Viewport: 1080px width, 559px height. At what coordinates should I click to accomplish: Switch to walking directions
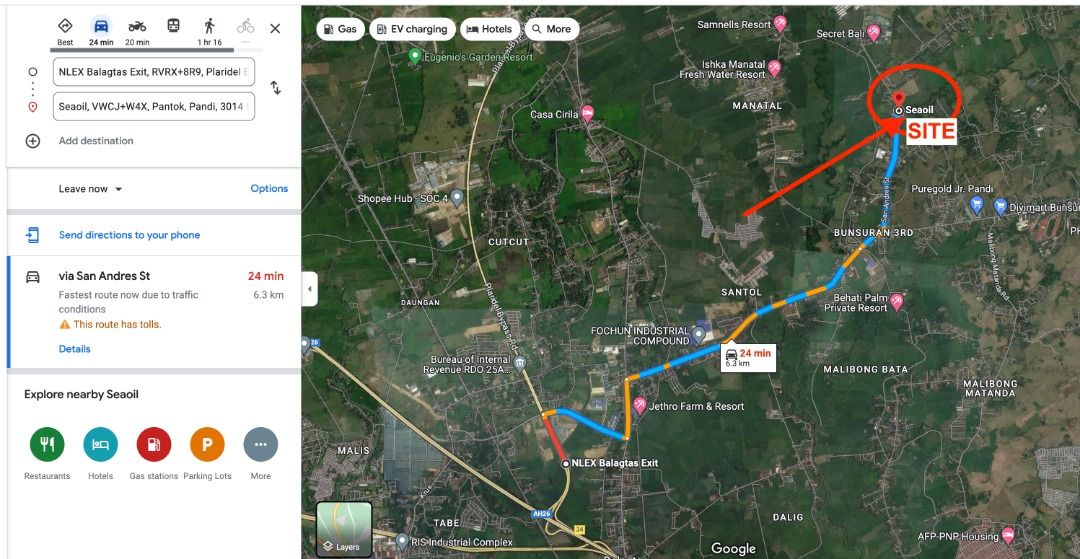209,26
